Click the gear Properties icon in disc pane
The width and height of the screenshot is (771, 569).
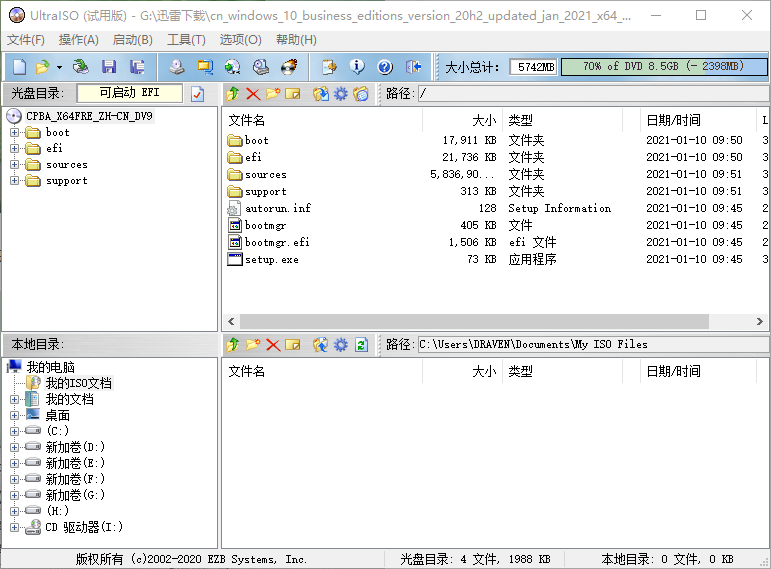tap(341, 93)
